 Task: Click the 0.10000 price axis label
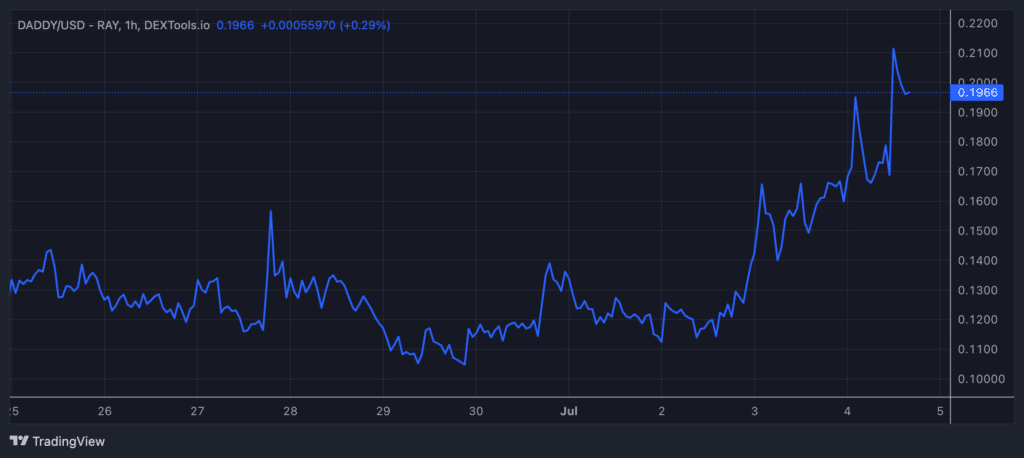click(980, 379)
